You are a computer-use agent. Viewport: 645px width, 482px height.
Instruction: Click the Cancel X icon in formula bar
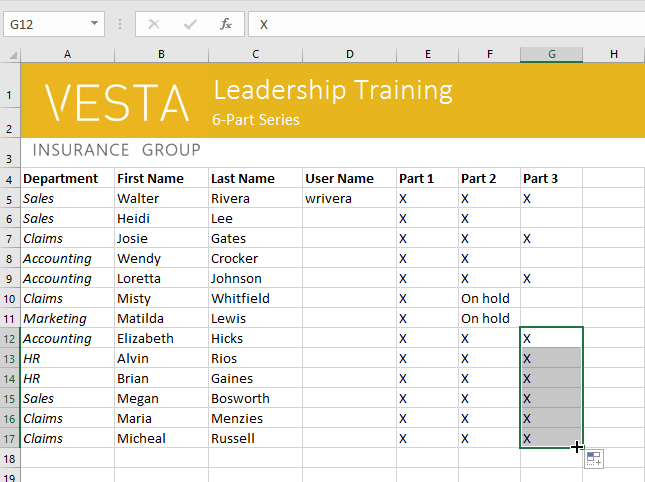(154, 23)
